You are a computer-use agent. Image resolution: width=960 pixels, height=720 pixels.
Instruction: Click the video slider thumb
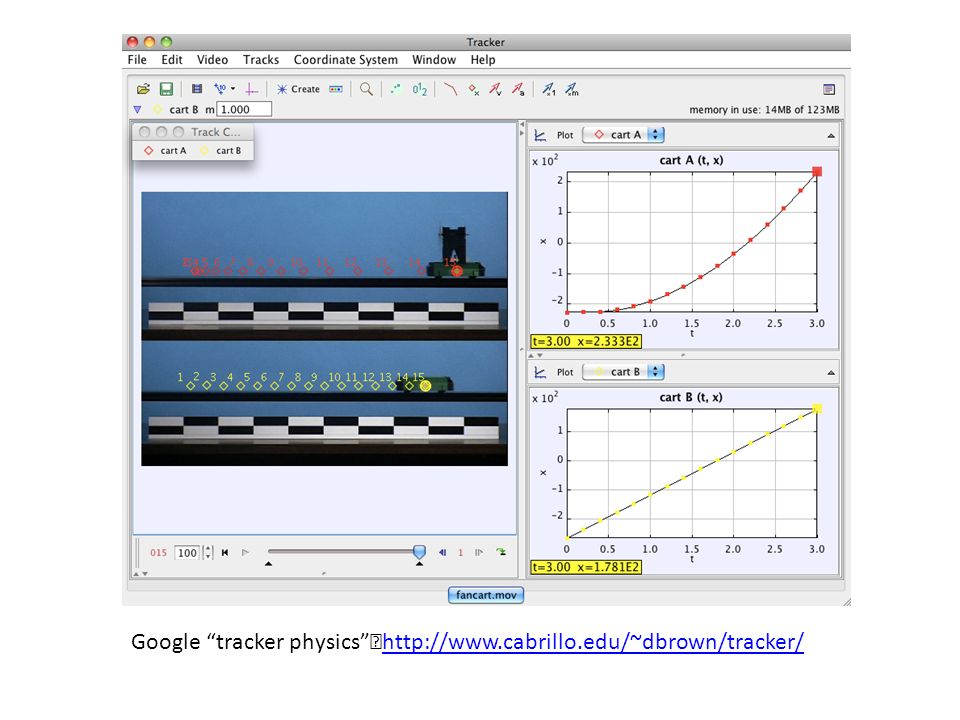(x=419, y=552)
